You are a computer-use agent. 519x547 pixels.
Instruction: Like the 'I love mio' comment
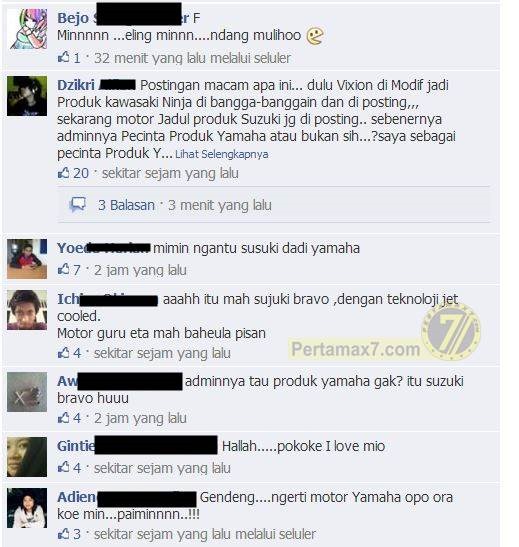tap(63, 467)
